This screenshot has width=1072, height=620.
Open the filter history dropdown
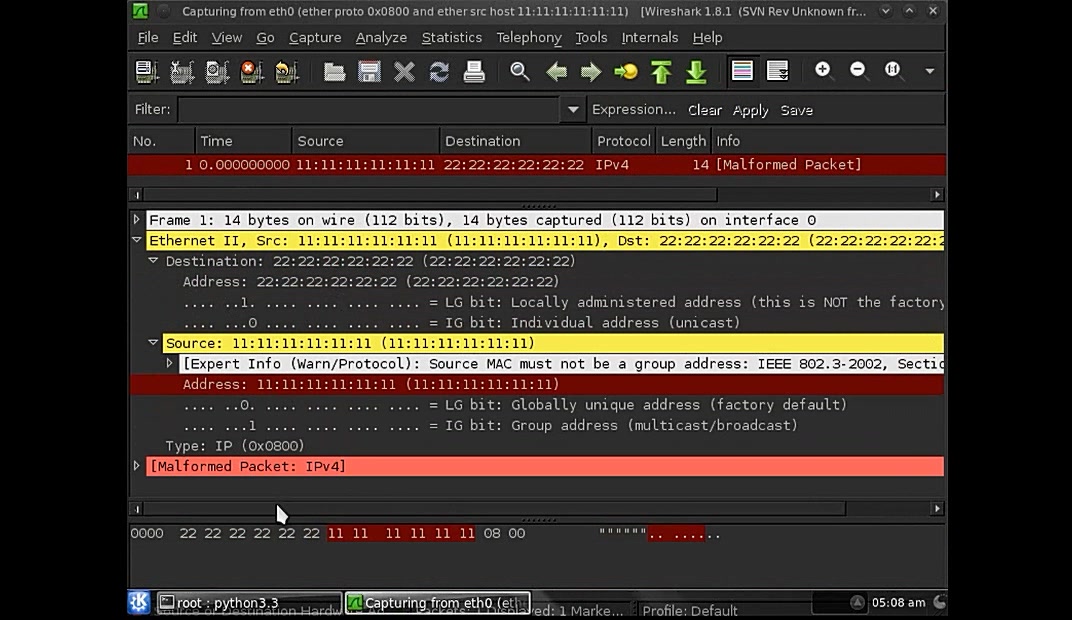click(572, 109)
